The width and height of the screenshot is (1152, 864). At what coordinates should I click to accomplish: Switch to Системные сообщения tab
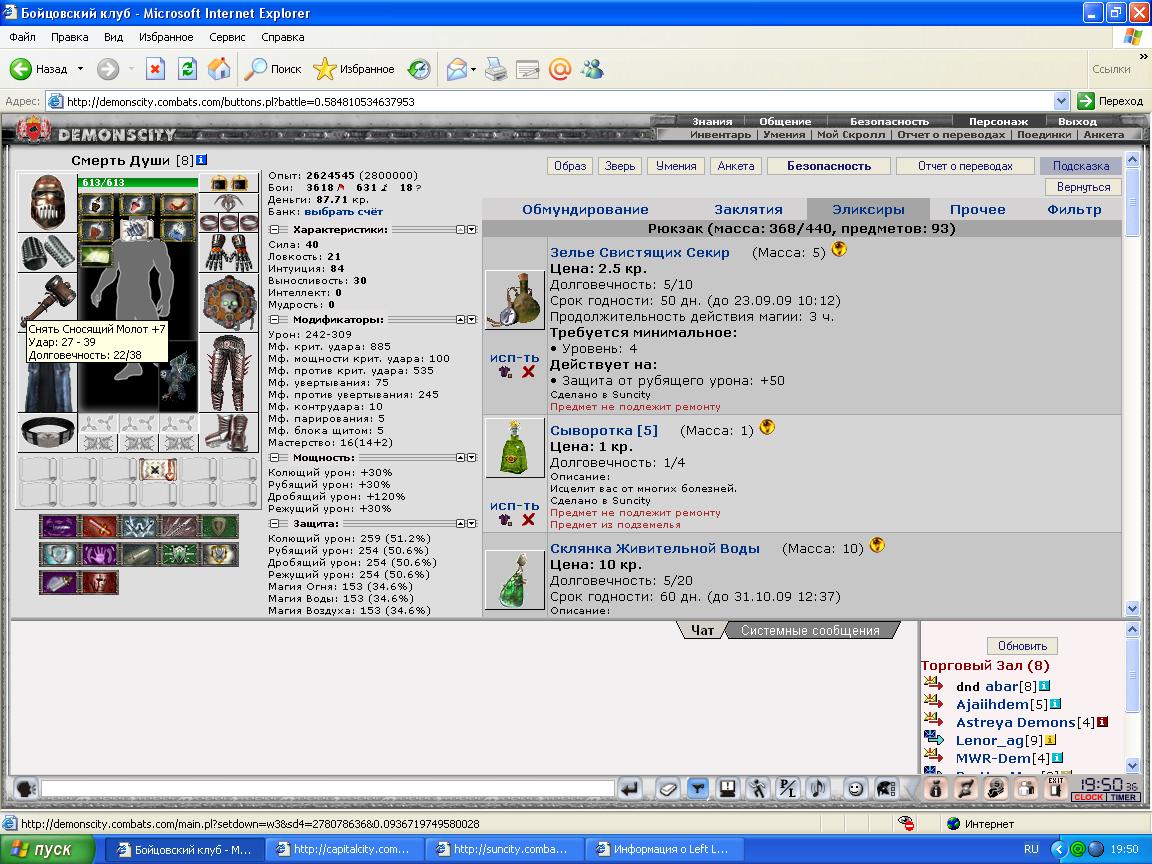coord(810,630)
